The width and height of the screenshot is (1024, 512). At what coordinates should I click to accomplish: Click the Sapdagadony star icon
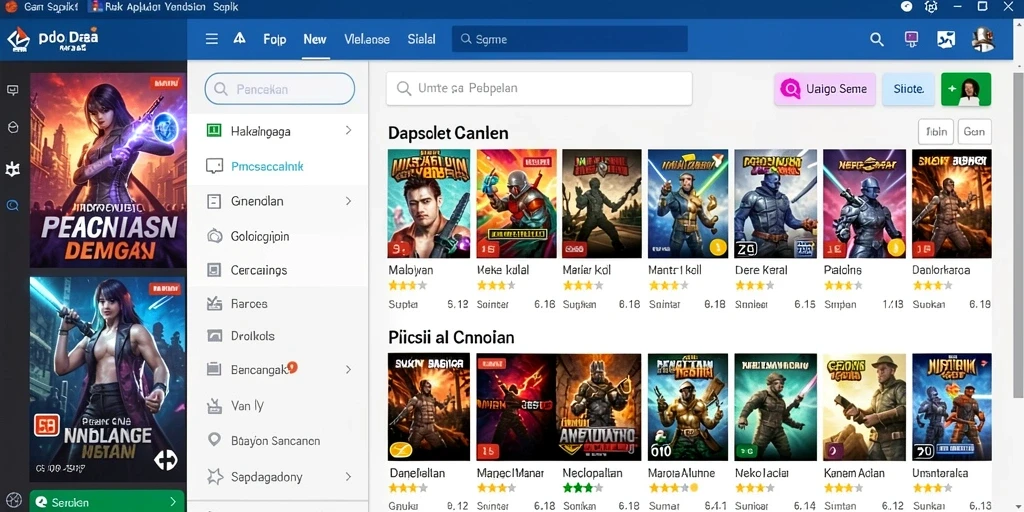(x=214, y=477)
